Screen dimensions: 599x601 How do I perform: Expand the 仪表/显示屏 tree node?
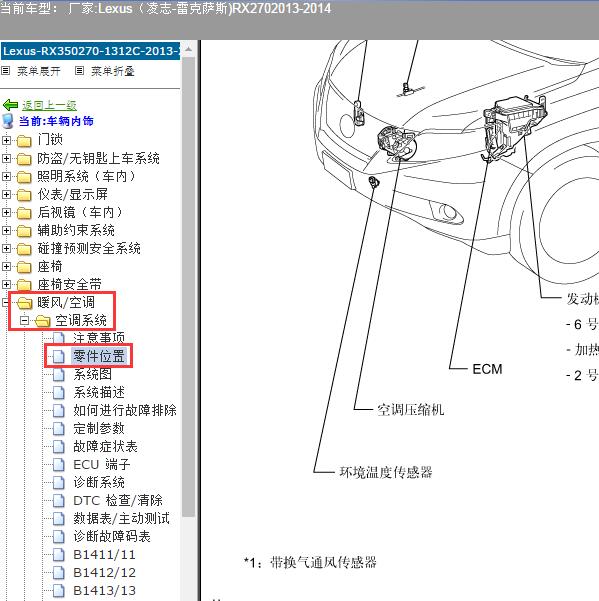click(x=6, y=194)
